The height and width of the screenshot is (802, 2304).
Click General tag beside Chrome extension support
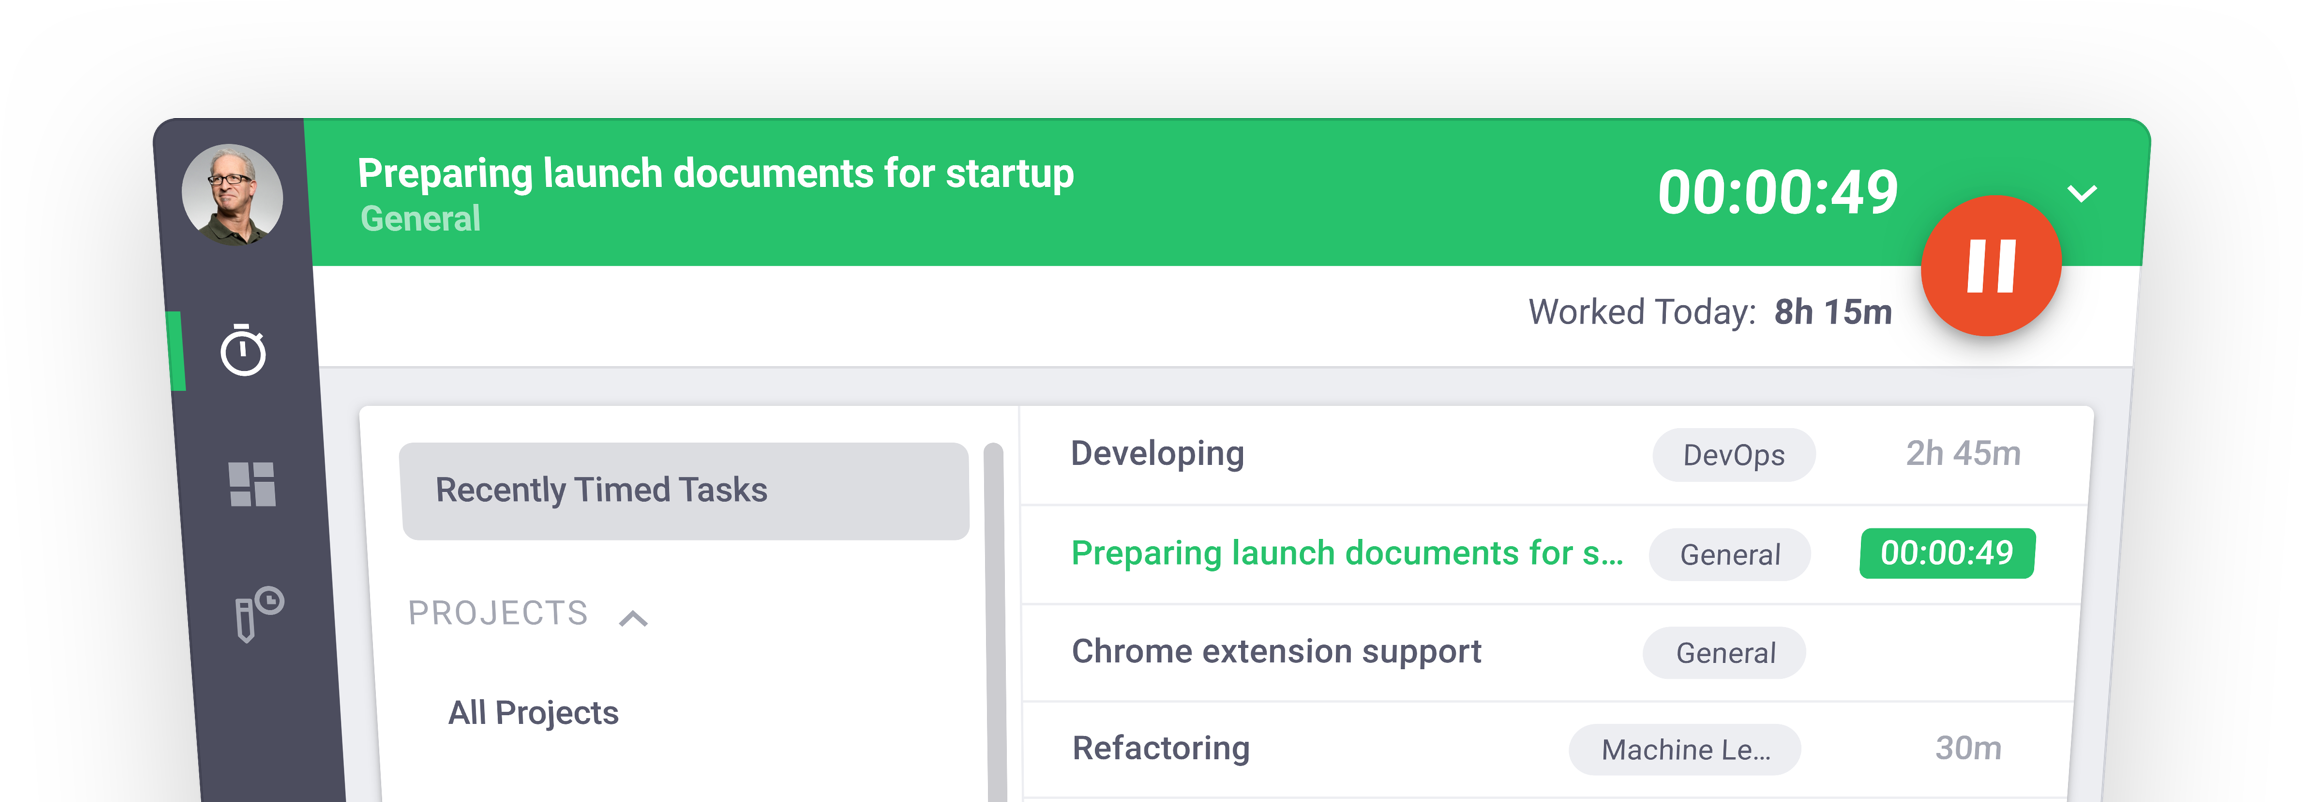click(x=1725, y=654)
